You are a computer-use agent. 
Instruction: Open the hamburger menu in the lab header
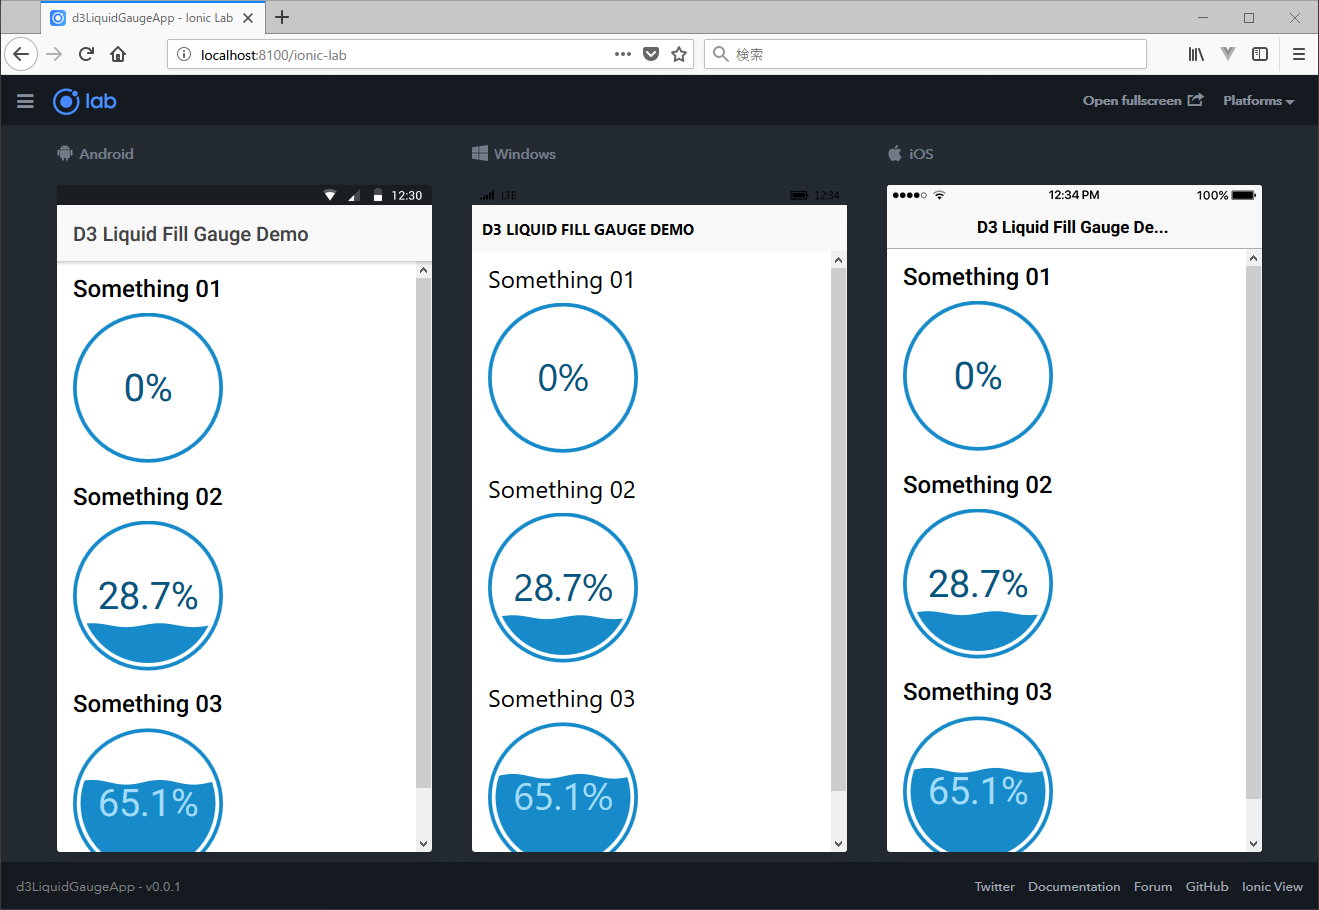(25, 100)
